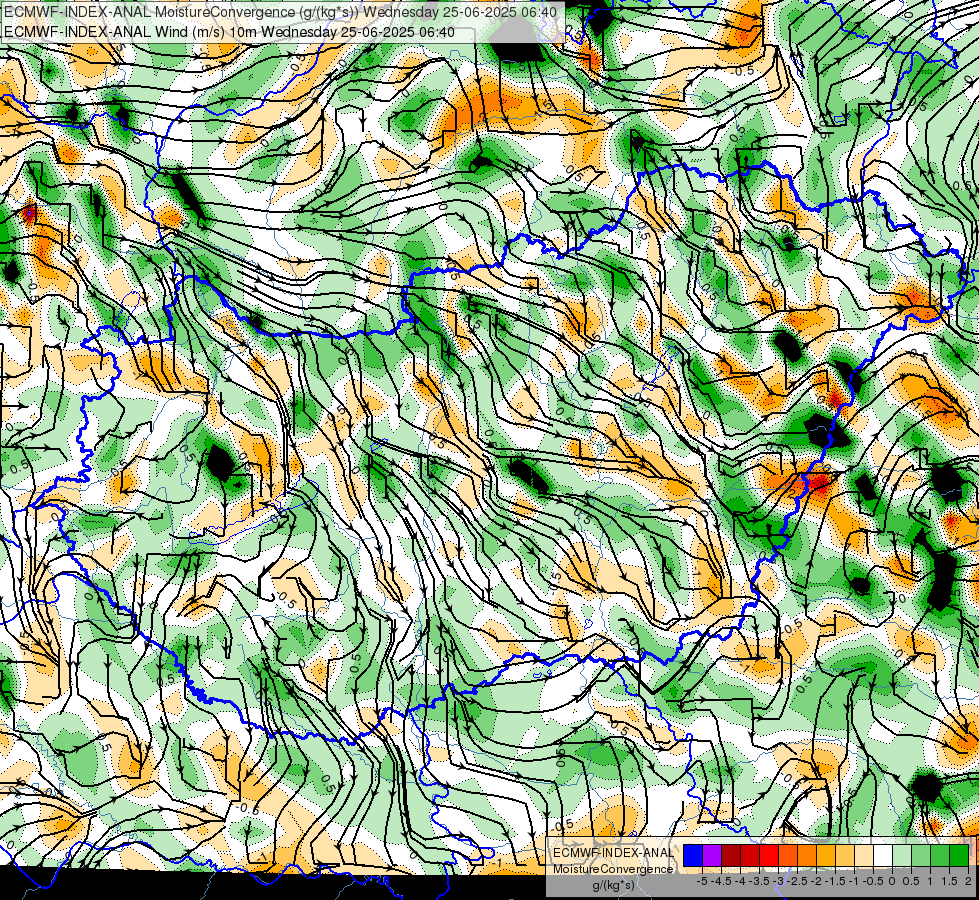Select the purple swatch in the legend
The height and width of the screenshot is (900, 979).
coord(712,855)
